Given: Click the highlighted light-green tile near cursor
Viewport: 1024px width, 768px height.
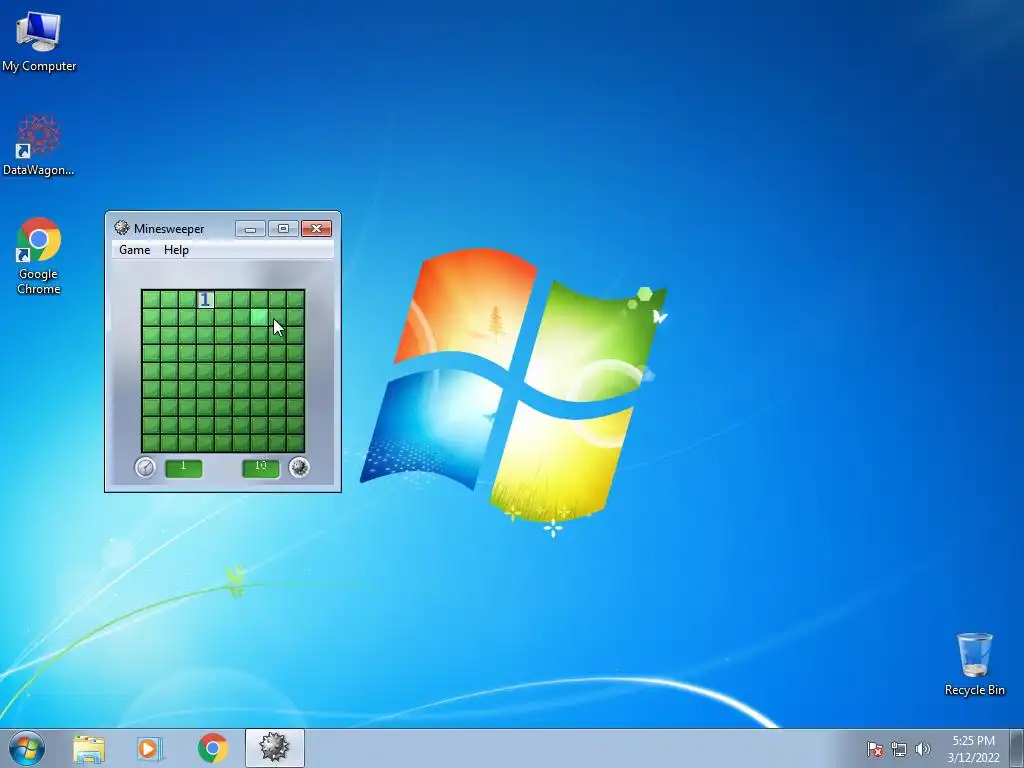Looking at the screenshot, I should tap(259, 317).
